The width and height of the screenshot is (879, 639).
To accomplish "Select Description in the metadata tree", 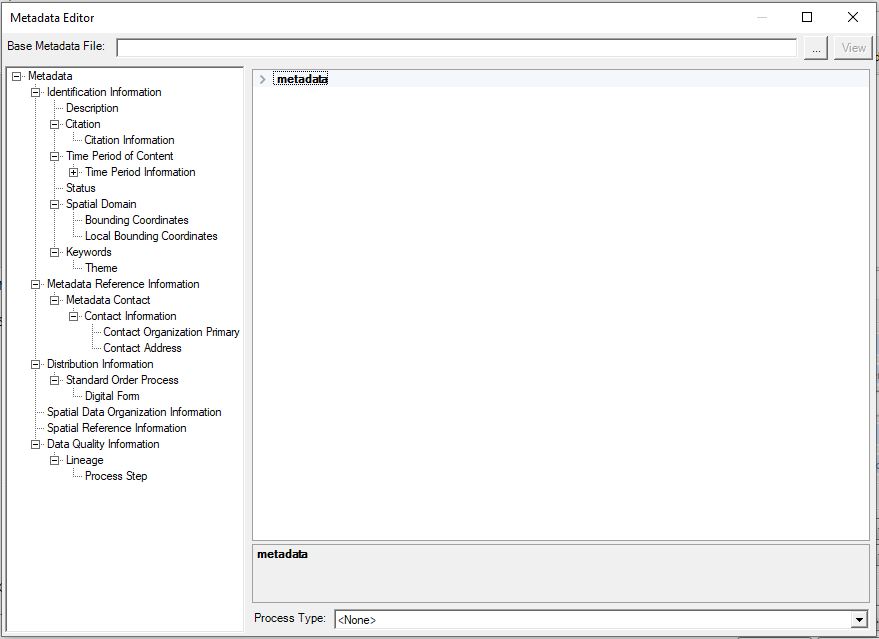I will coord(92,108).
